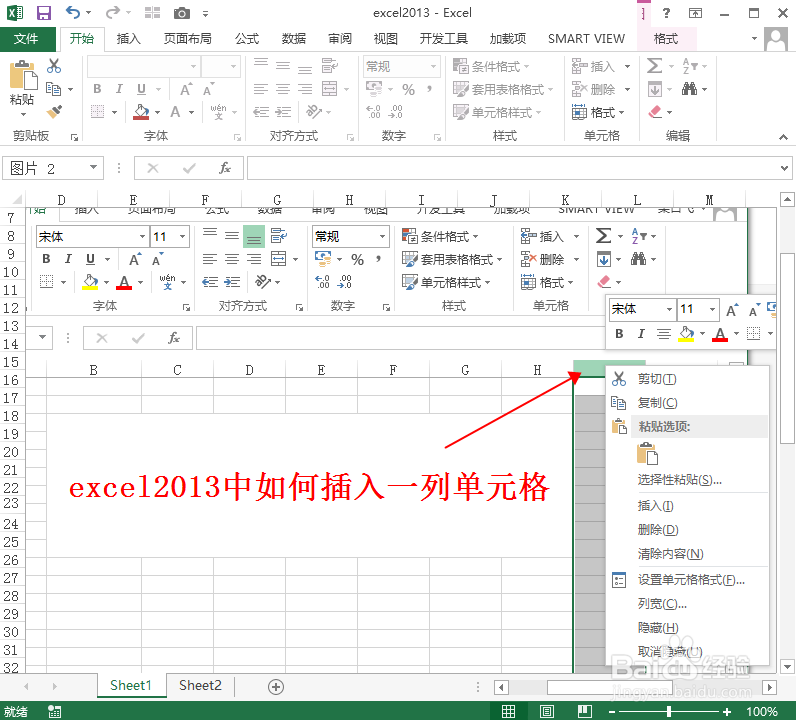Open the 文件 tab
Screen dimensions: 796x720
[x=26, y=39]
